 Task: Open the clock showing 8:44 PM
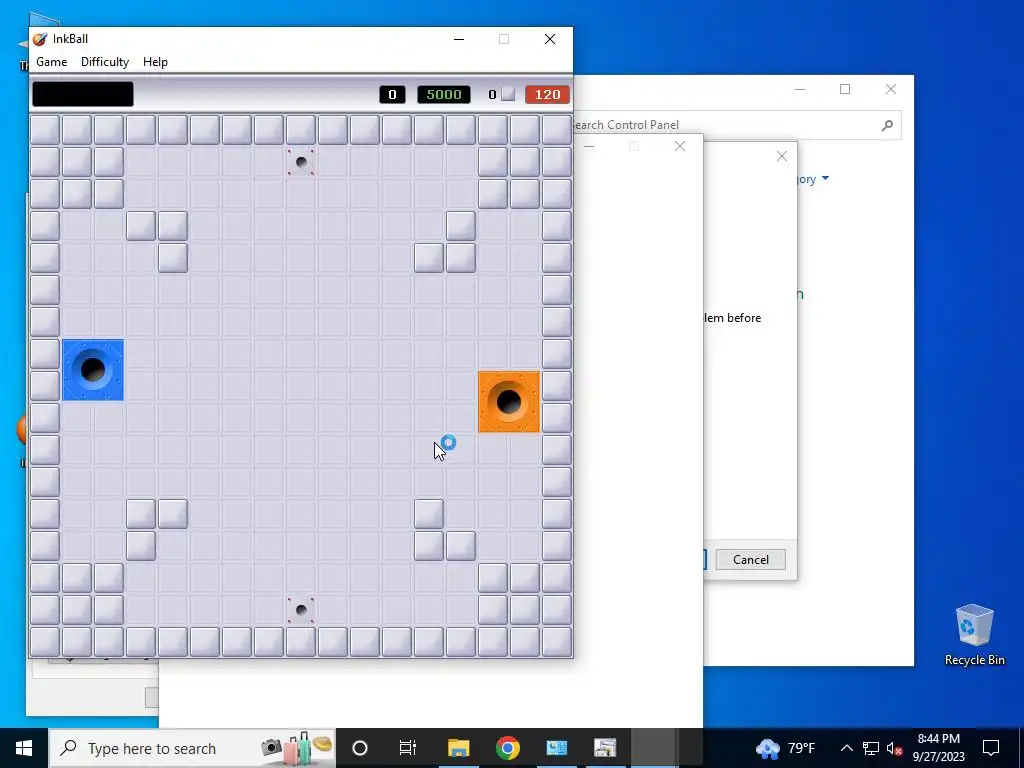pos(938,748)
